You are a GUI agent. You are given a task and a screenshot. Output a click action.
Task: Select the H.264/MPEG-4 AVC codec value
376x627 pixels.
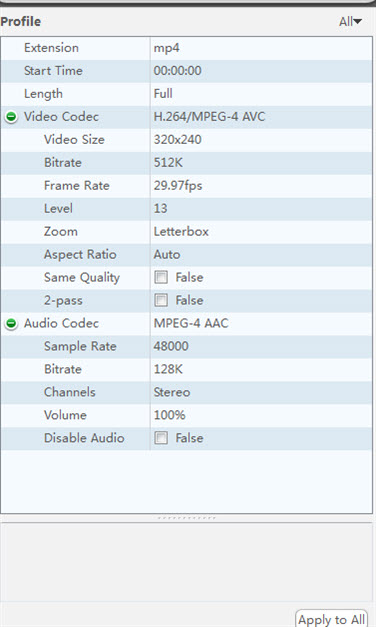209,117
